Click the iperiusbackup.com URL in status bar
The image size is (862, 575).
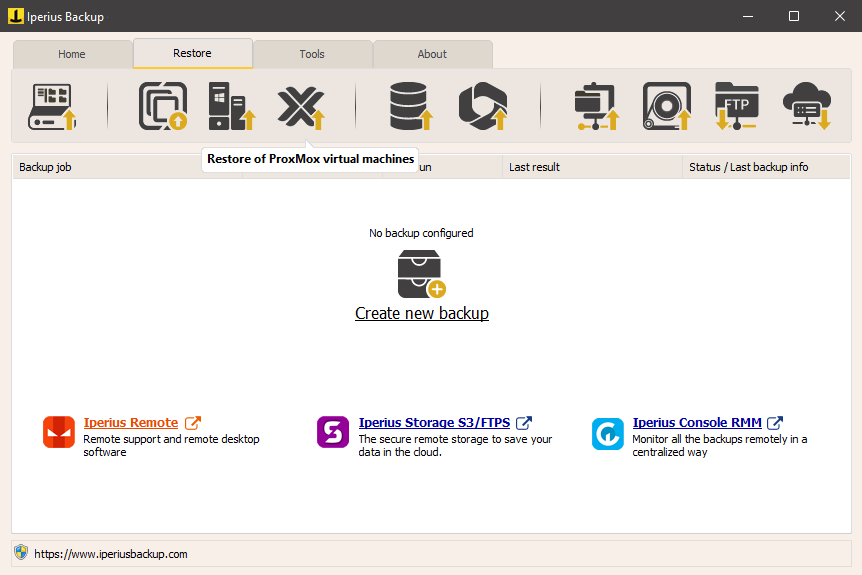click(110, 554)
